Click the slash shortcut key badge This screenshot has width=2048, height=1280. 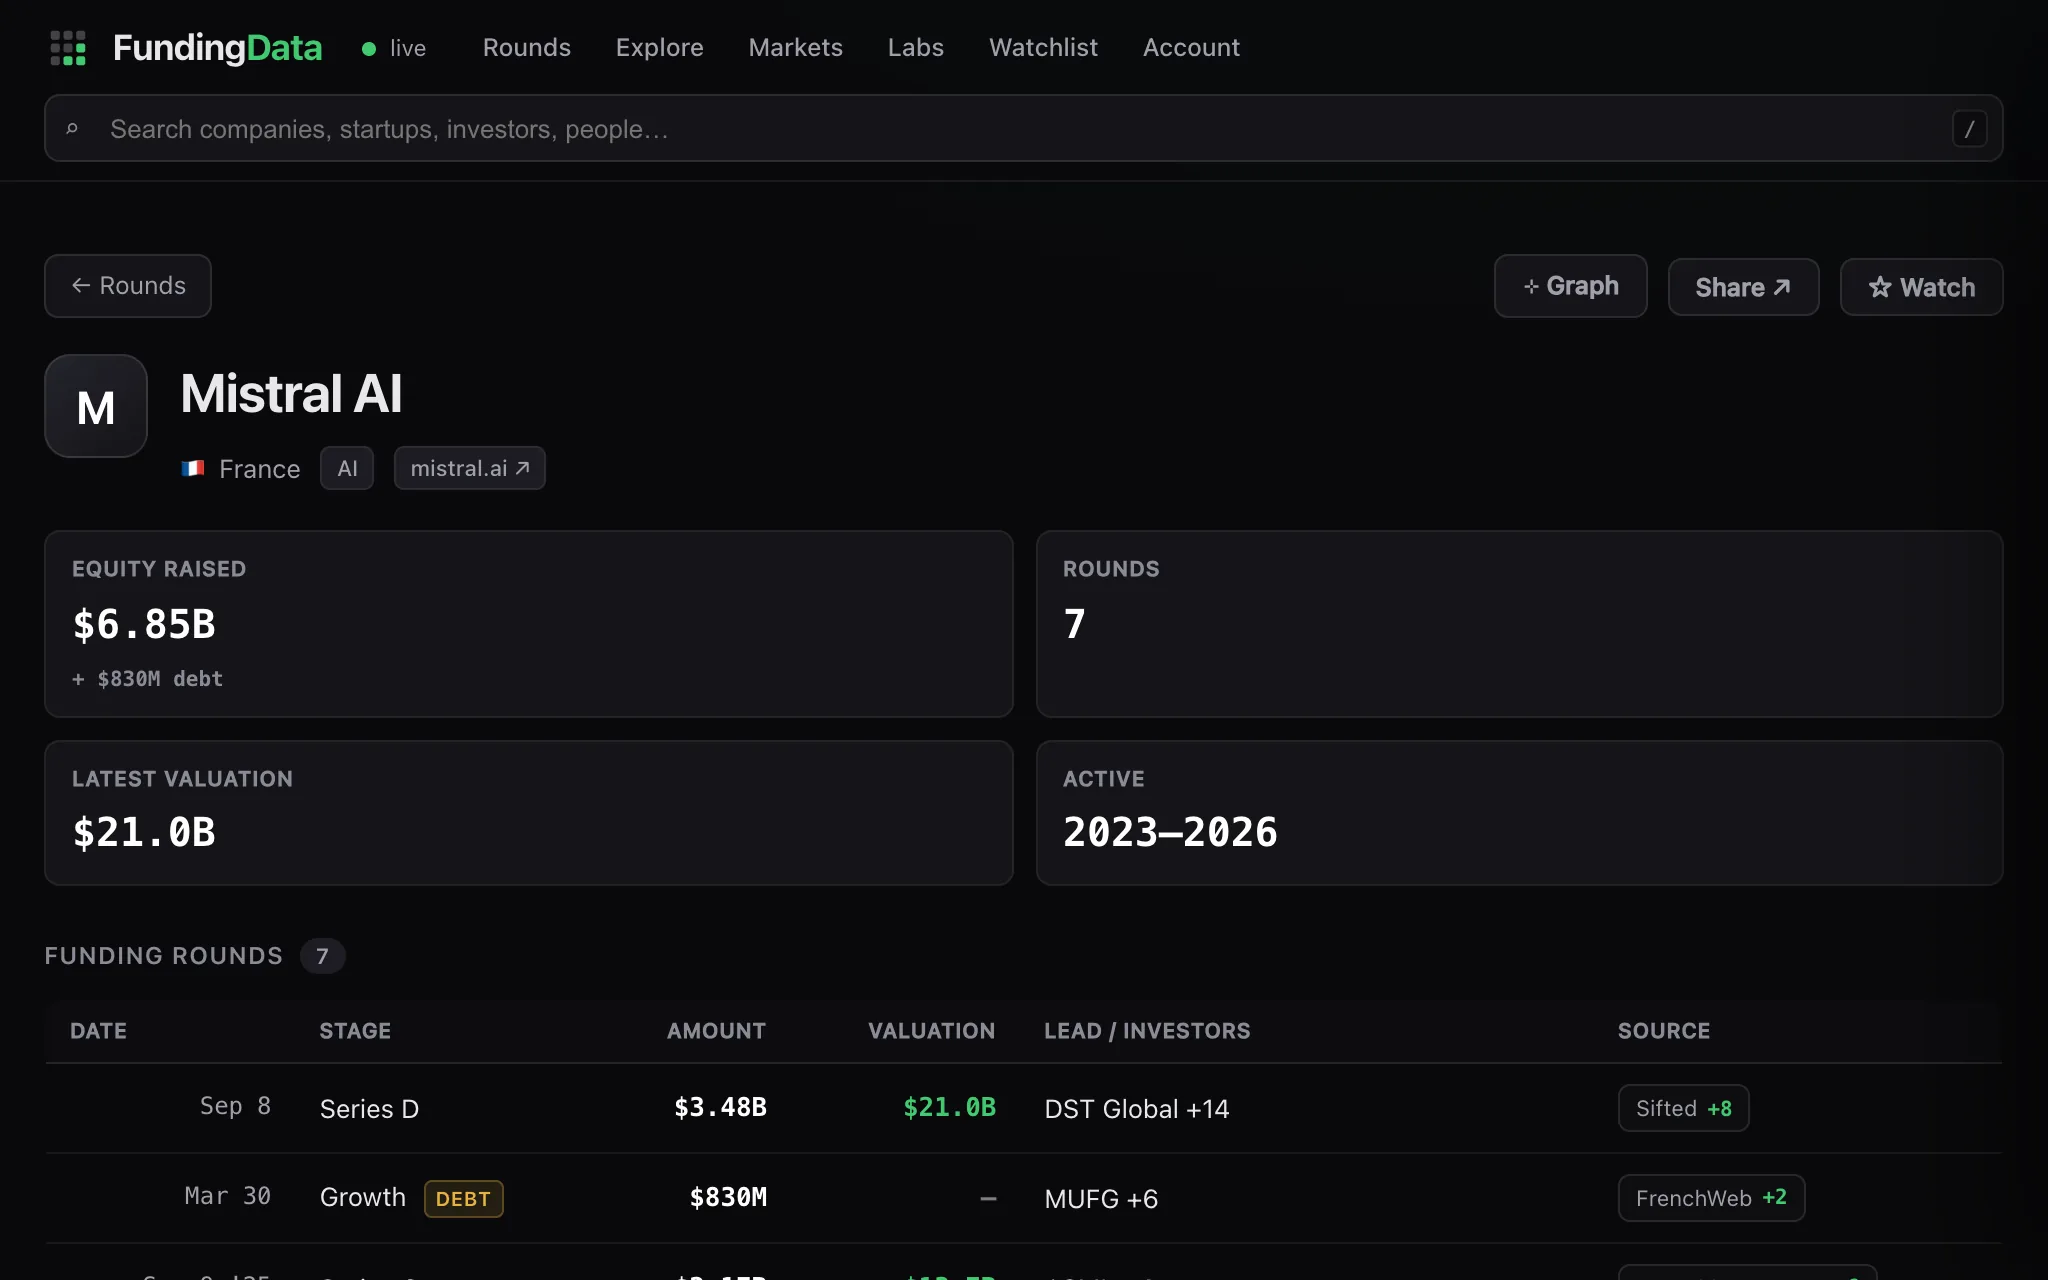pos(1969,129)
